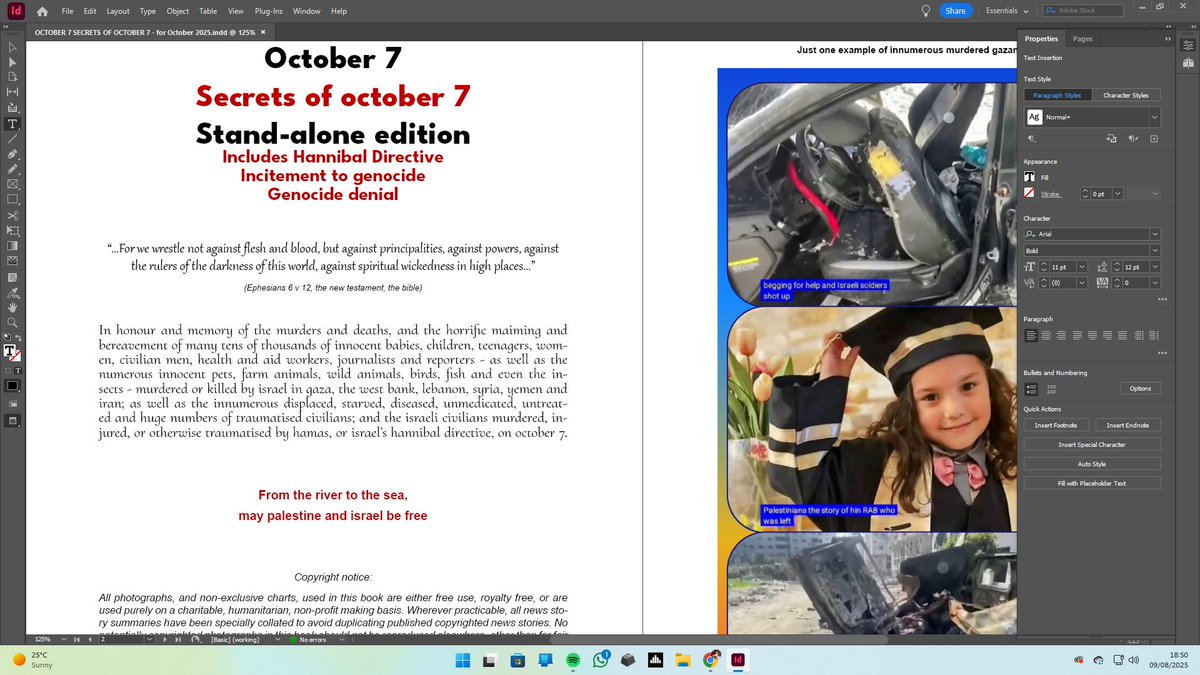Open the lightbulb Discover help icon

click(926, 10)
